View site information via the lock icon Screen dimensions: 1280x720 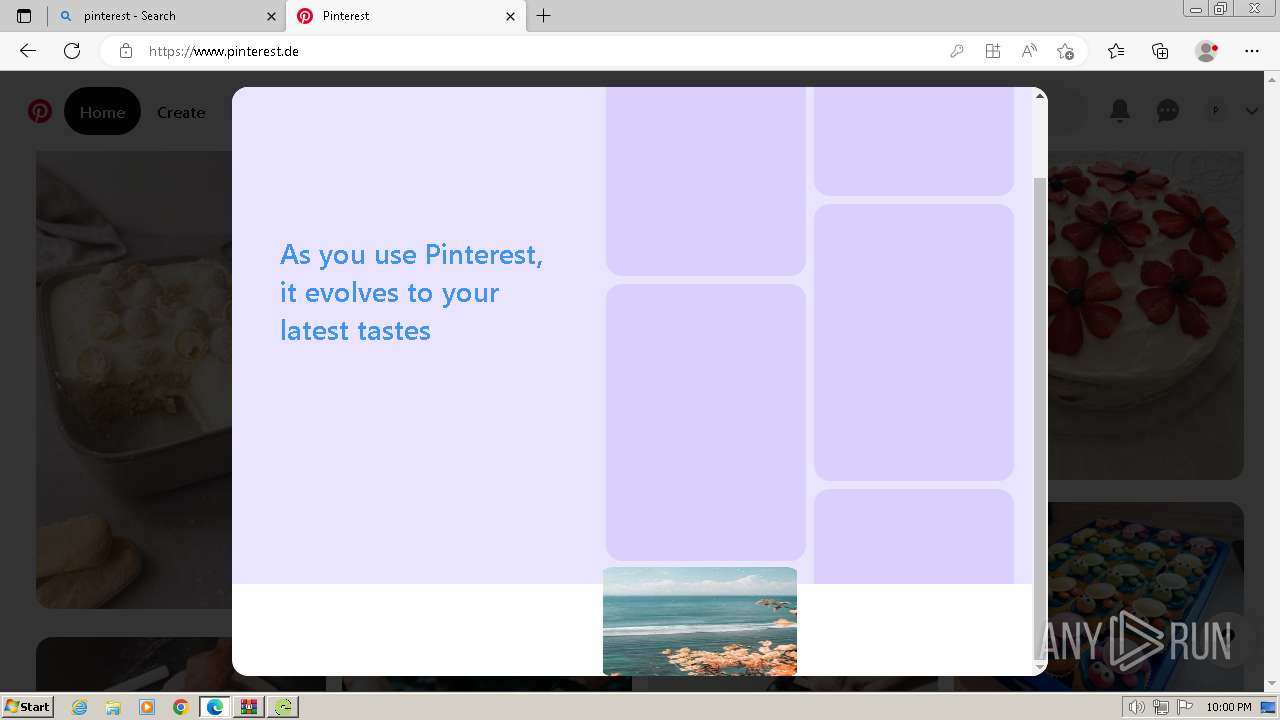coord(126,51)
